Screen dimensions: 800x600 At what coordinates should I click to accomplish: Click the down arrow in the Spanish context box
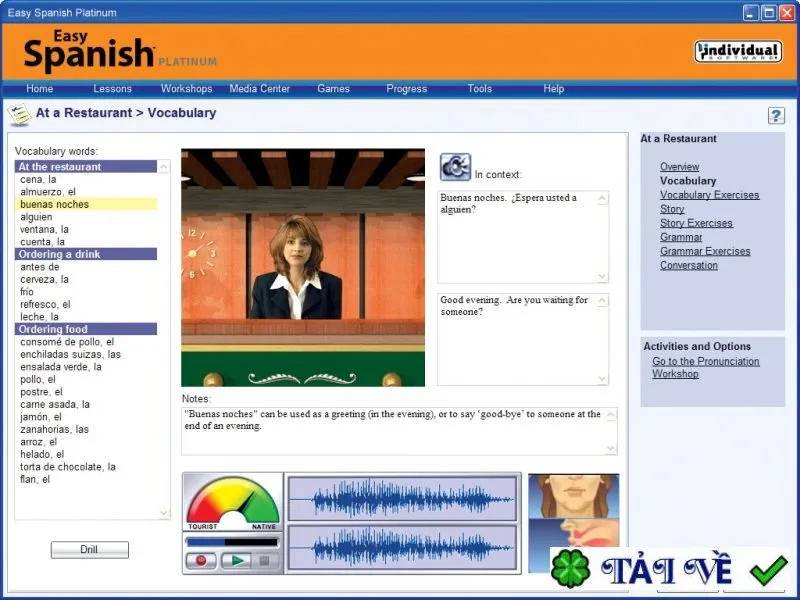point(602,276)
